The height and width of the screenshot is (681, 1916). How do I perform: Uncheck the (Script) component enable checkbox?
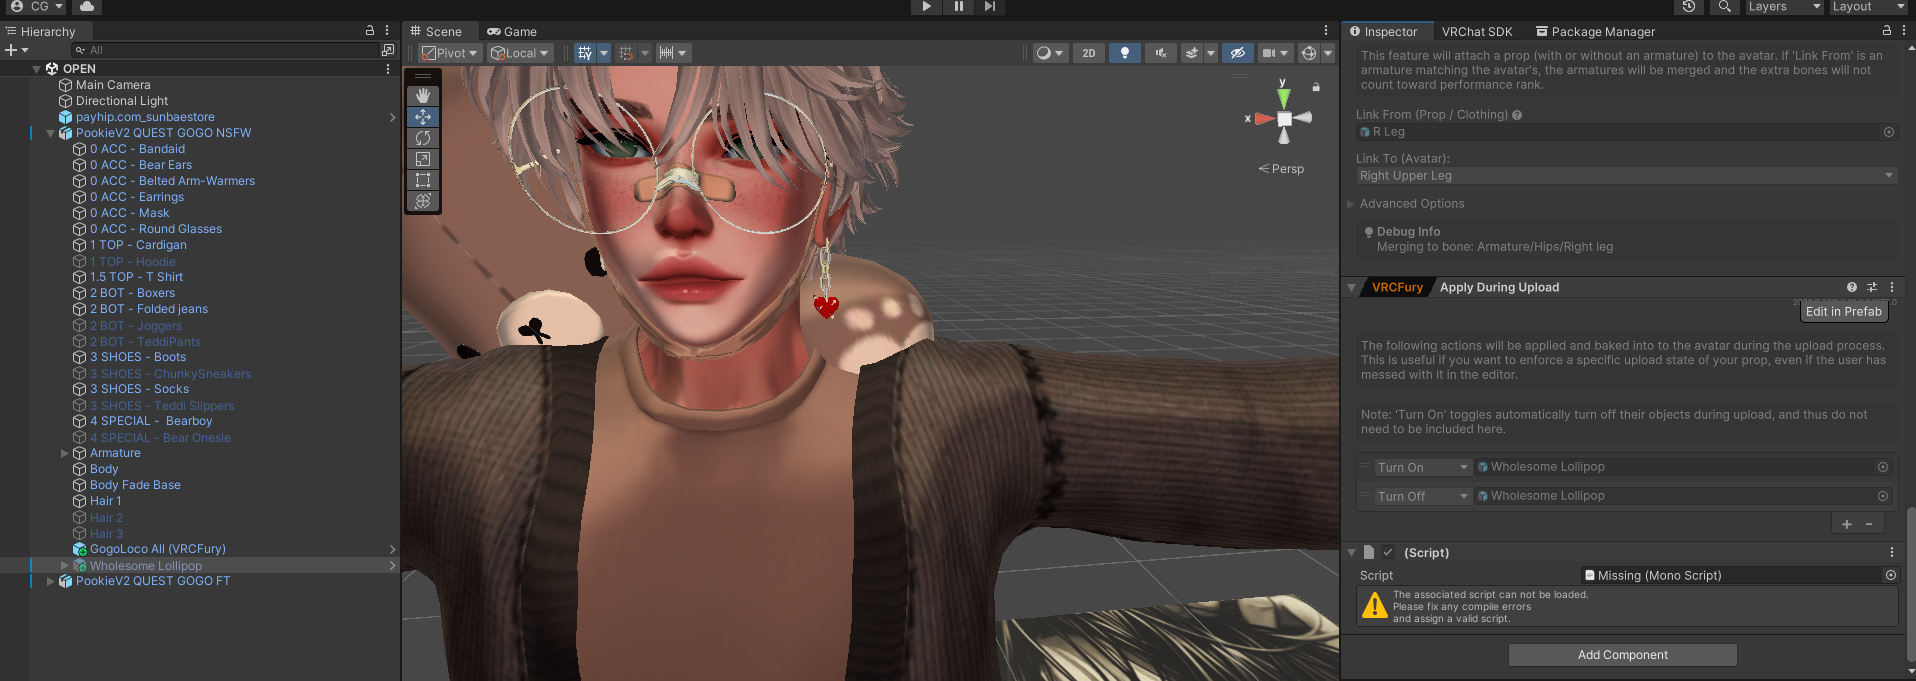point(1388,553)
